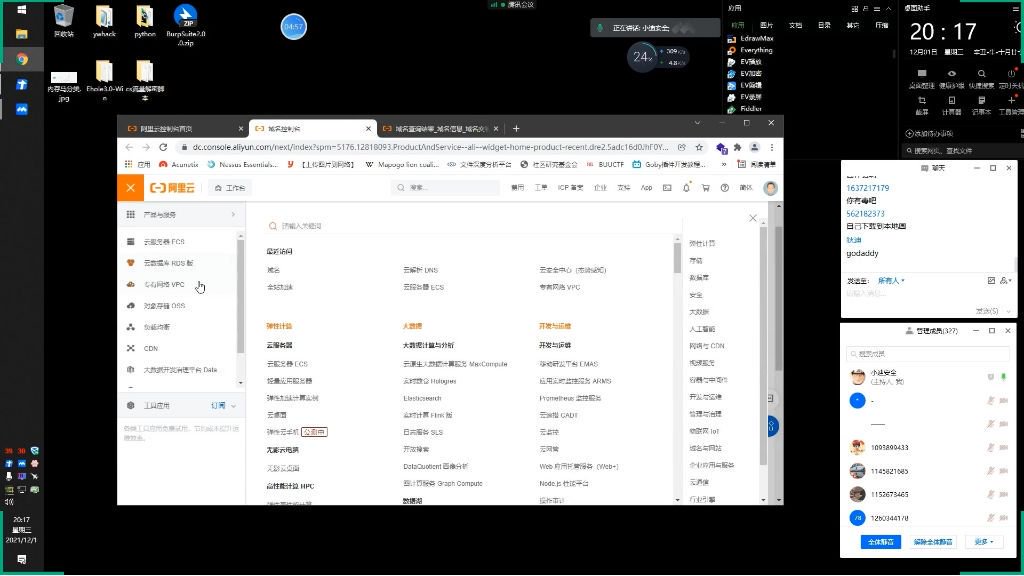This screenshot has height=576, width=1024.
Task: Switch to the third Chrome tab about domain
Action: coord(441,129)
